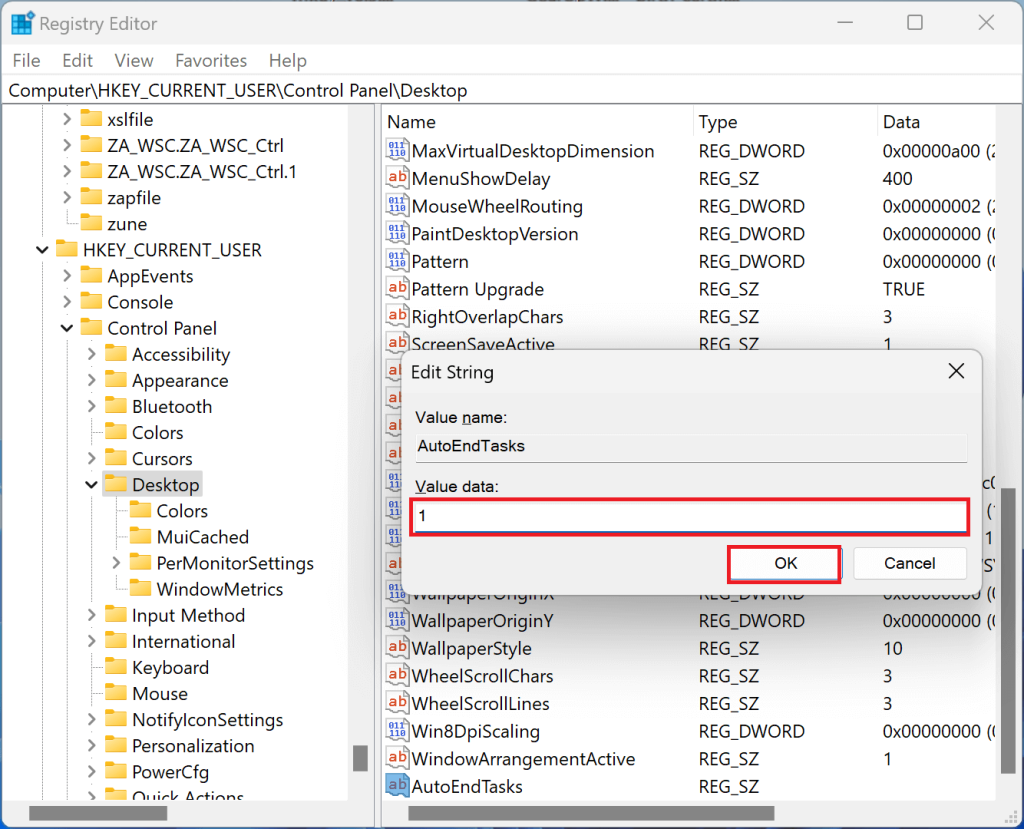The height and width of the screenshot is (829, 1024).
Task: Click the DWORD icon next to Win8DpiScaling
Action: coord(397,732)
